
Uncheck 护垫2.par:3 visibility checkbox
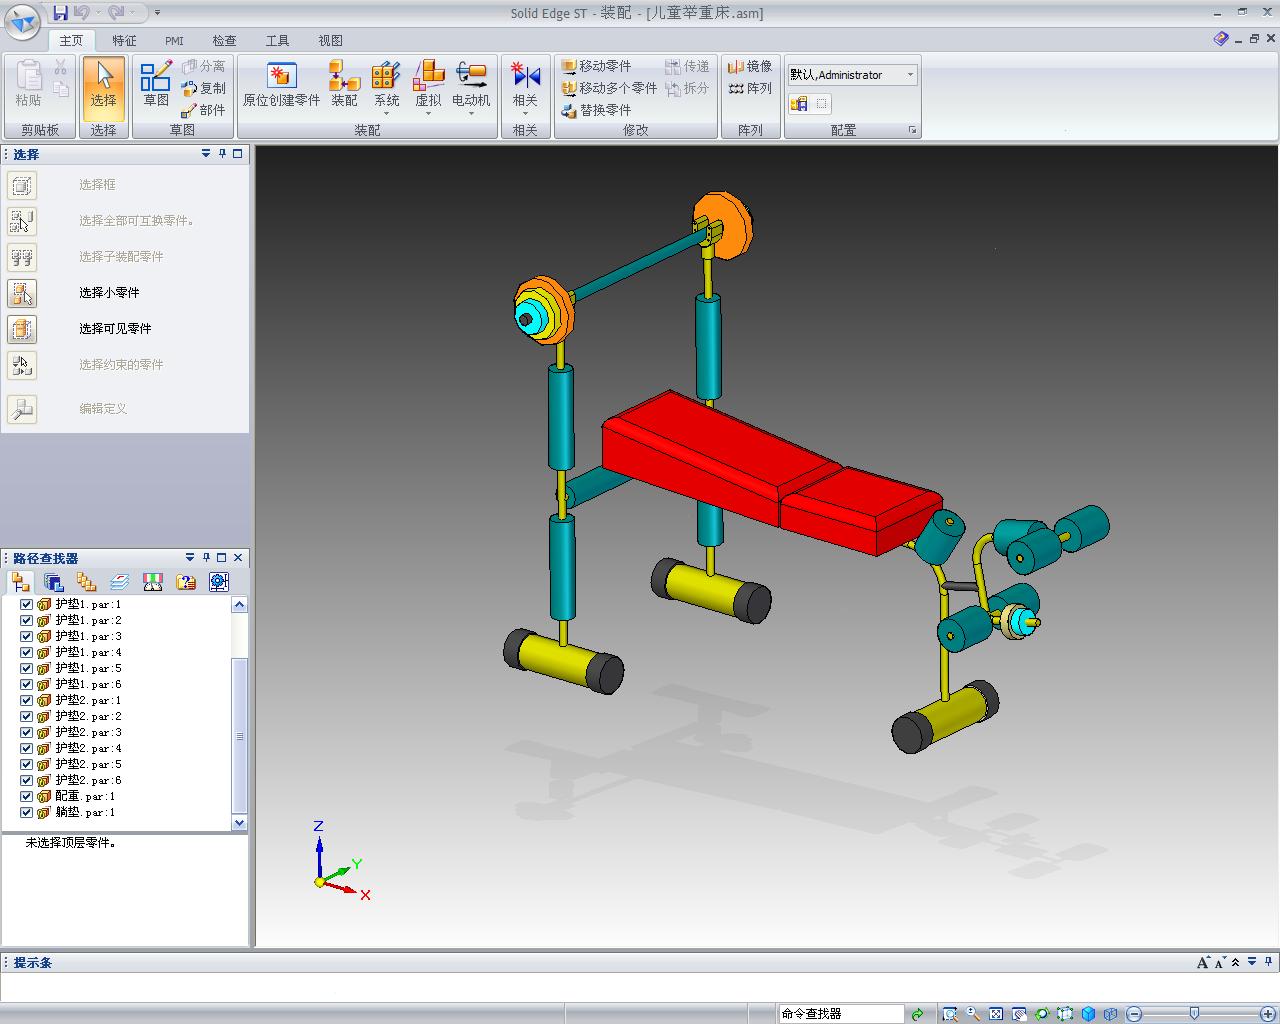pyautogui.click(x=27, y=732)
